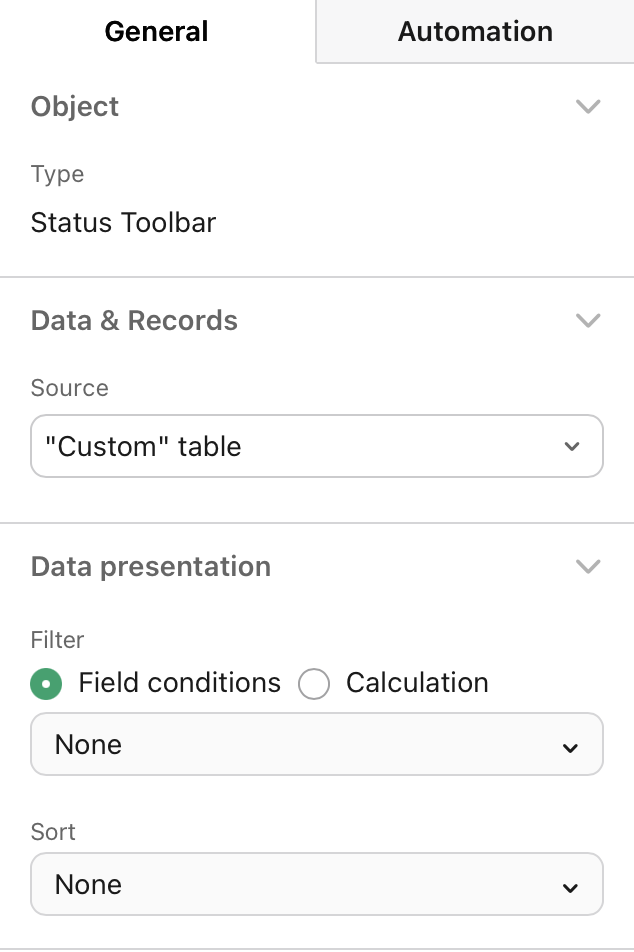Screen dimensions: 634x952
Task: Click the Status Toolbar type label
Action: [122, 222]
